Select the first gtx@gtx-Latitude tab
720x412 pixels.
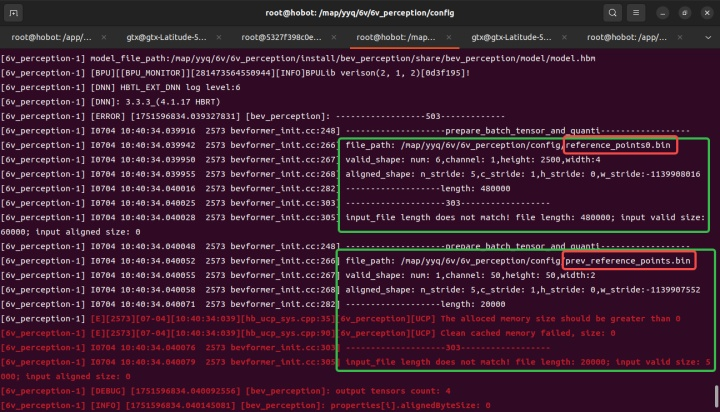[163, 36]
